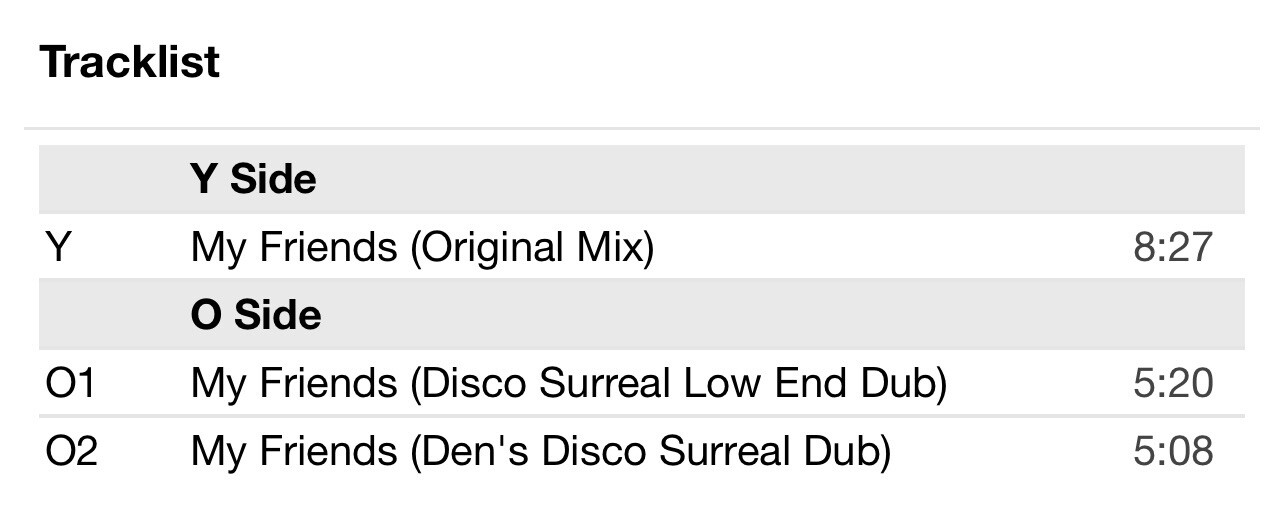Select the Original Mix track row
The height and width of the screenshot is (521, 1284).
[642, 247]
